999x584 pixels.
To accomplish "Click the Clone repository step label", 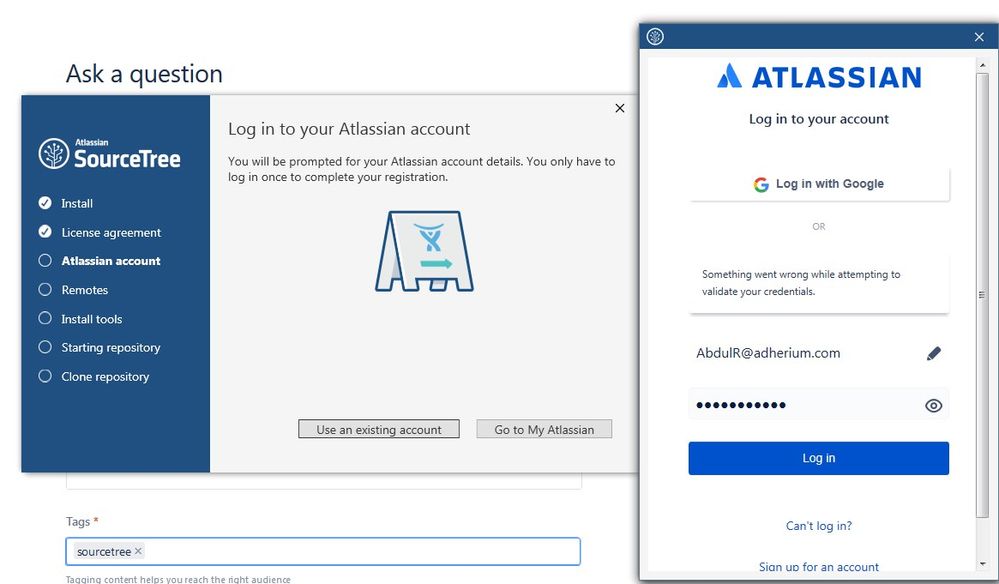I will click(105, 376).
